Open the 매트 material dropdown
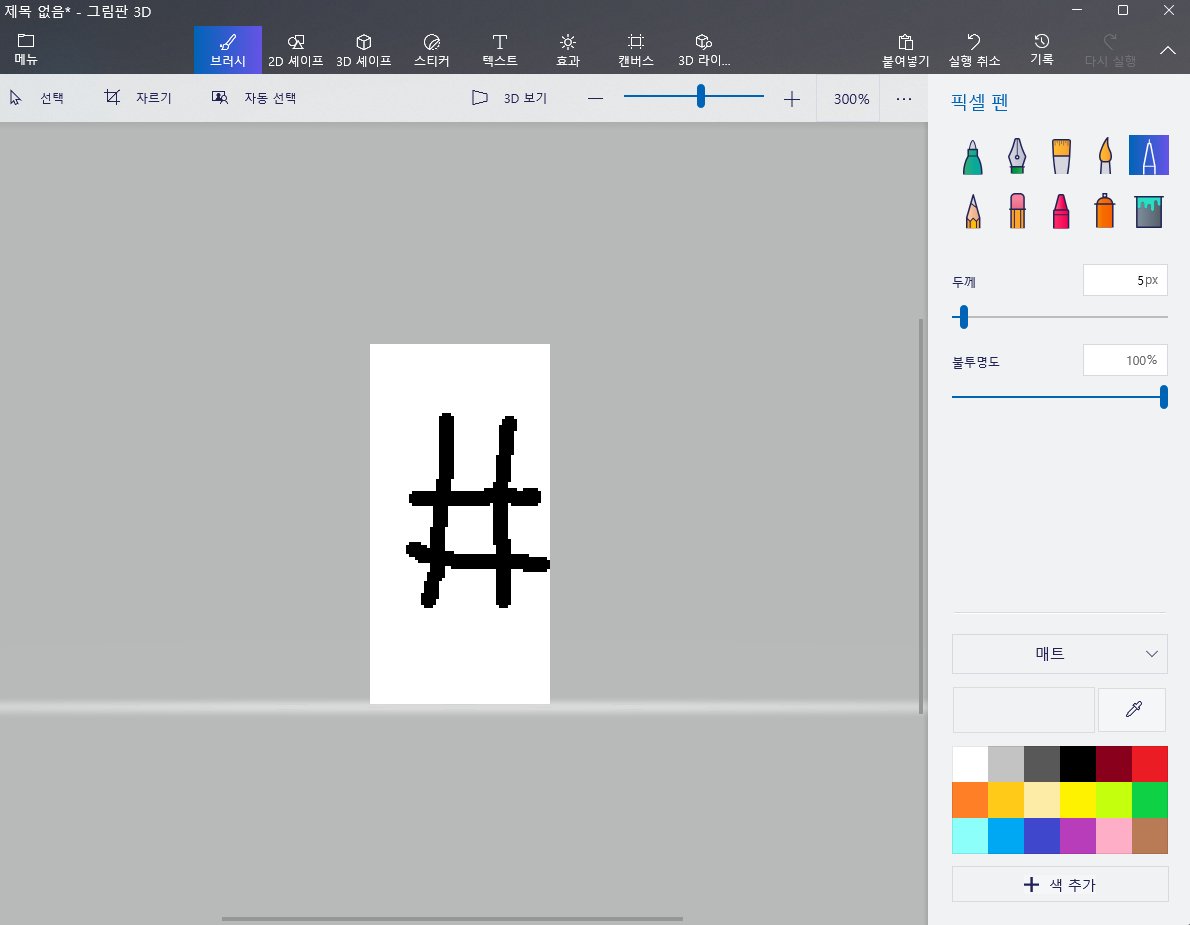The width and height of the screenshot is (1190, 925). point(1059,654)
